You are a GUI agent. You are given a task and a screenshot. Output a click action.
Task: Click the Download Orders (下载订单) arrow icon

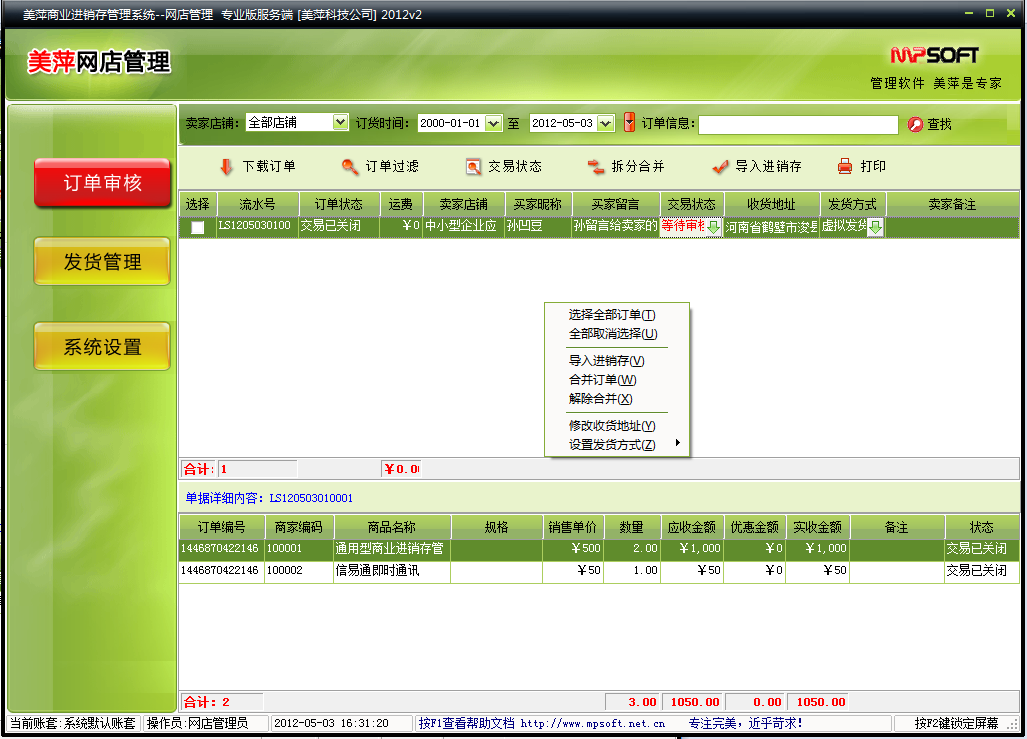tap(226, 167)
